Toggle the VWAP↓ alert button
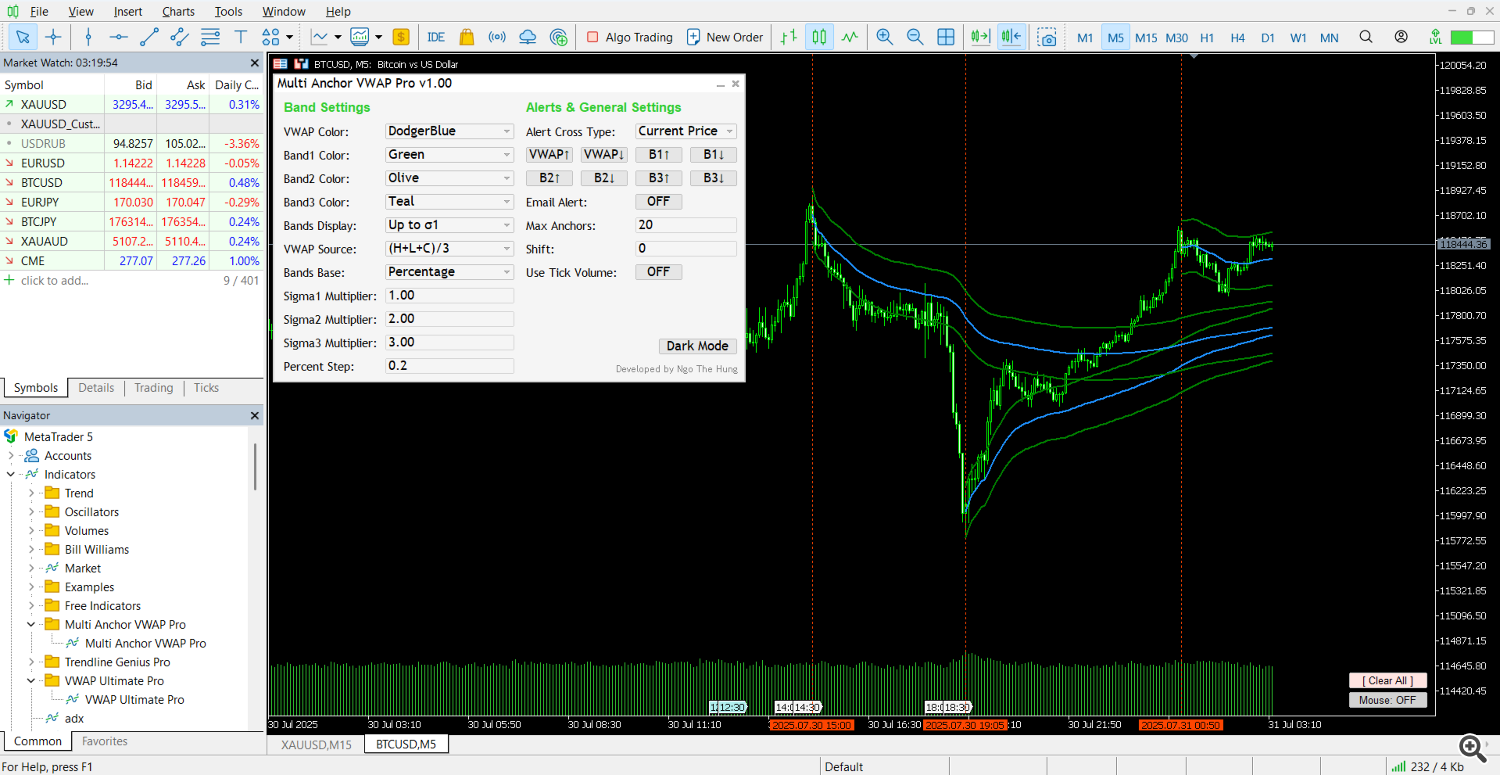Viewport: 1500px width, 775px height. pyautogui.click(x=604, y=155)
